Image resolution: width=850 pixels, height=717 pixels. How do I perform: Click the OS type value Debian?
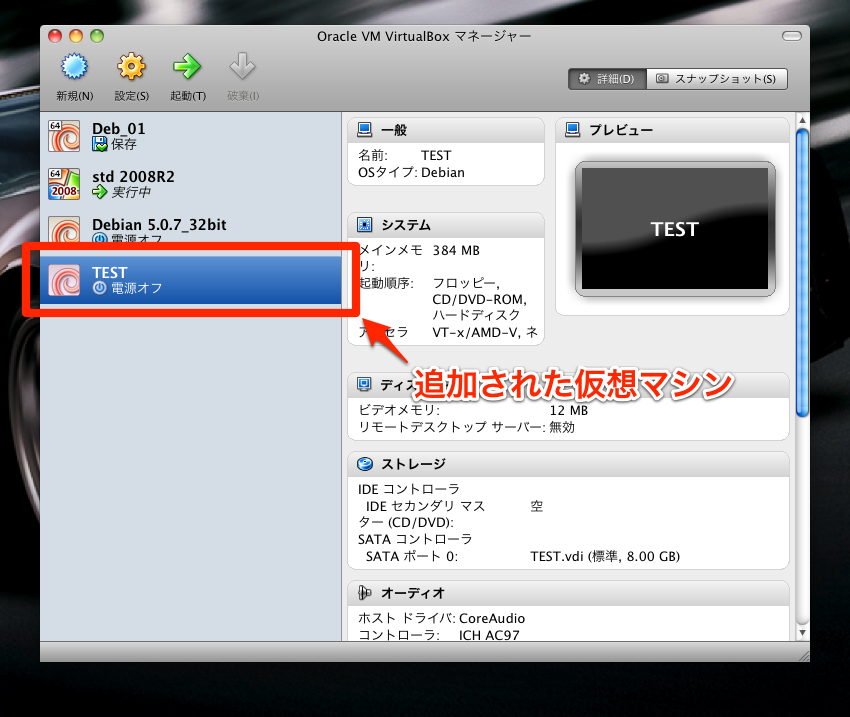pos(443,172)
